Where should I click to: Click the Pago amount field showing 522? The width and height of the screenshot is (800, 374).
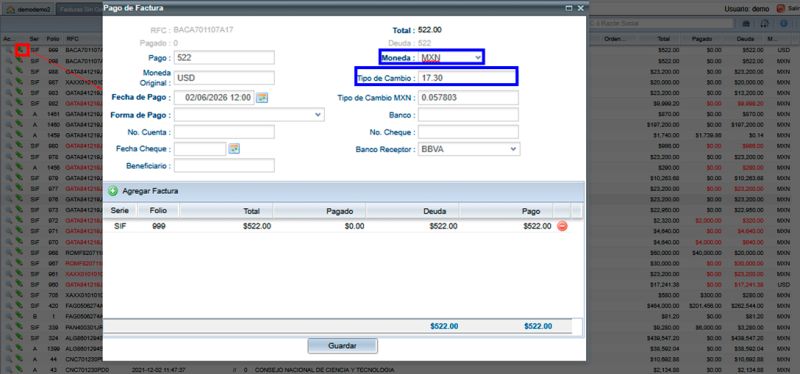point(224,58)
